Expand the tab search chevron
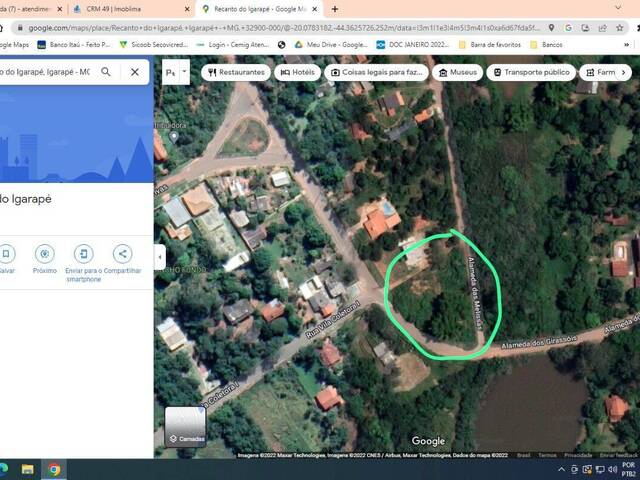The width and height of the screenshot is (640, 480). 618,8
